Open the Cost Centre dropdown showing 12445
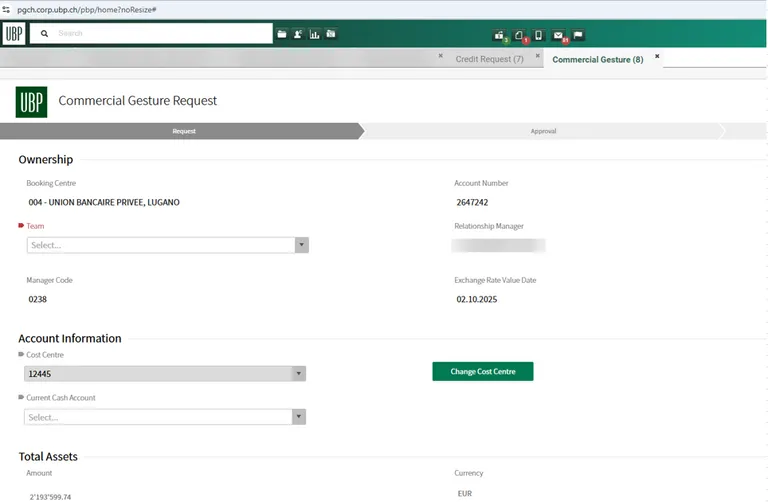 pos(165,374)
